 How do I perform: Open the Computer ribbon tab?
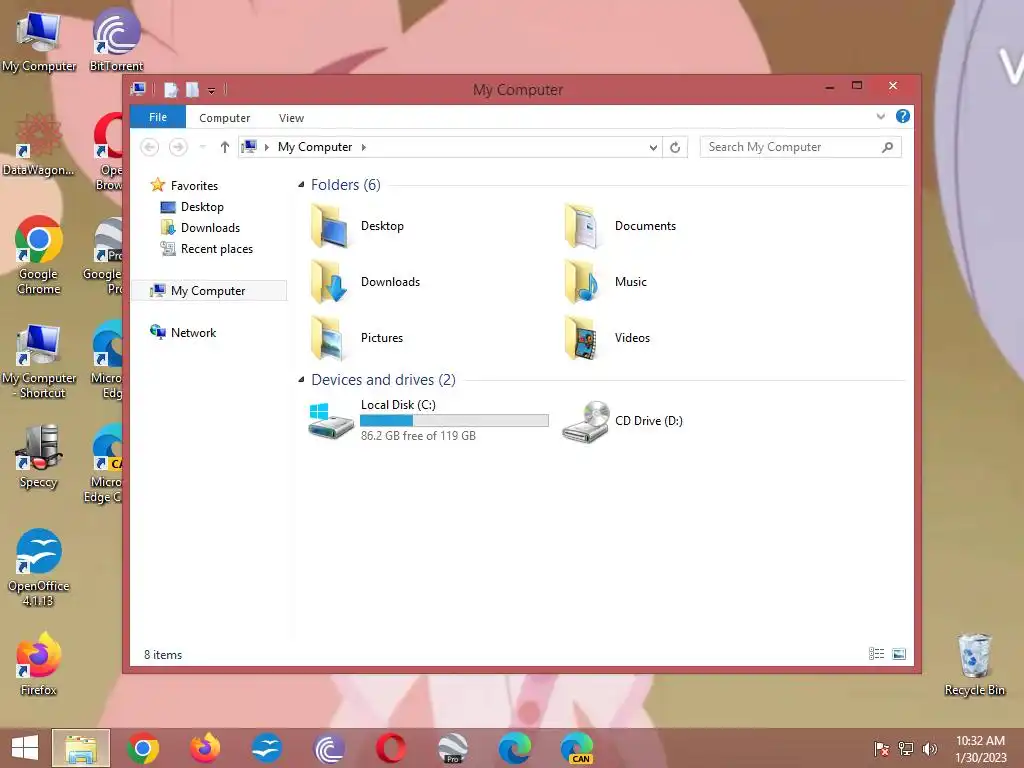tap(225, 118)
